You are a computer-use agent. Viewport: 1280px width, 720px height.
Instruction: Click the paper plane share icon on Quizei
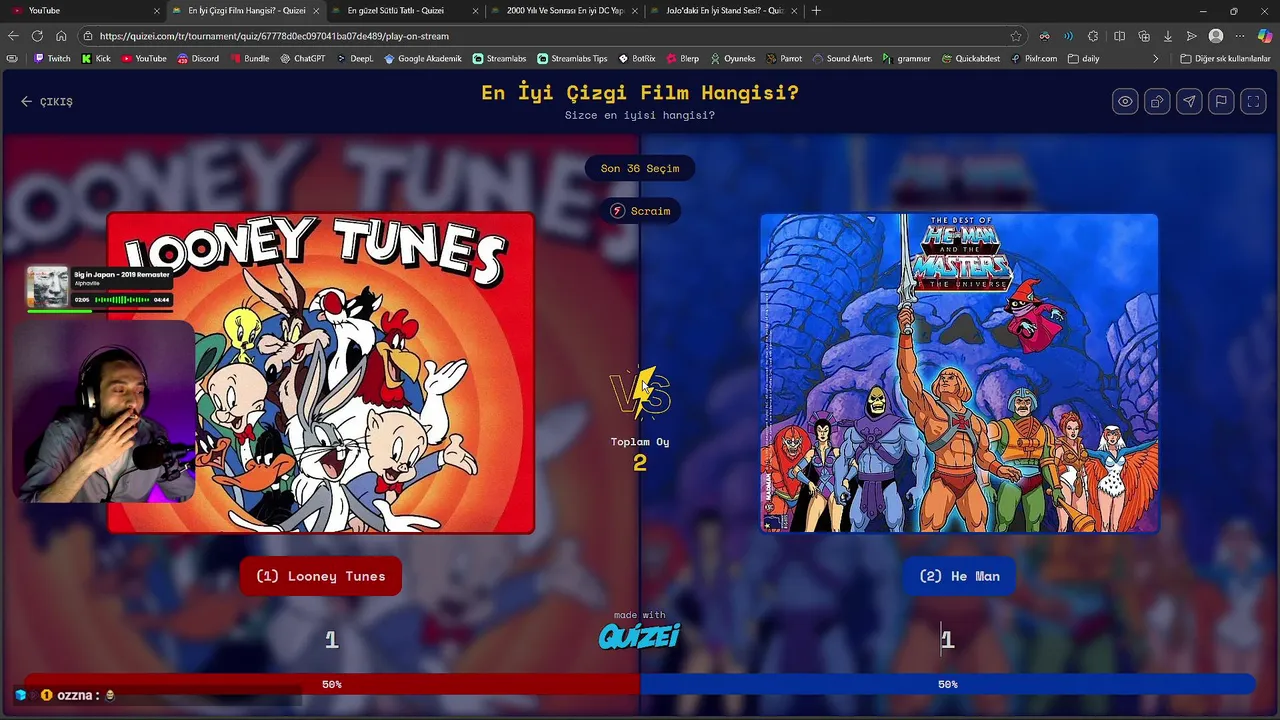pyautogui.click(x=1189, y=101)
